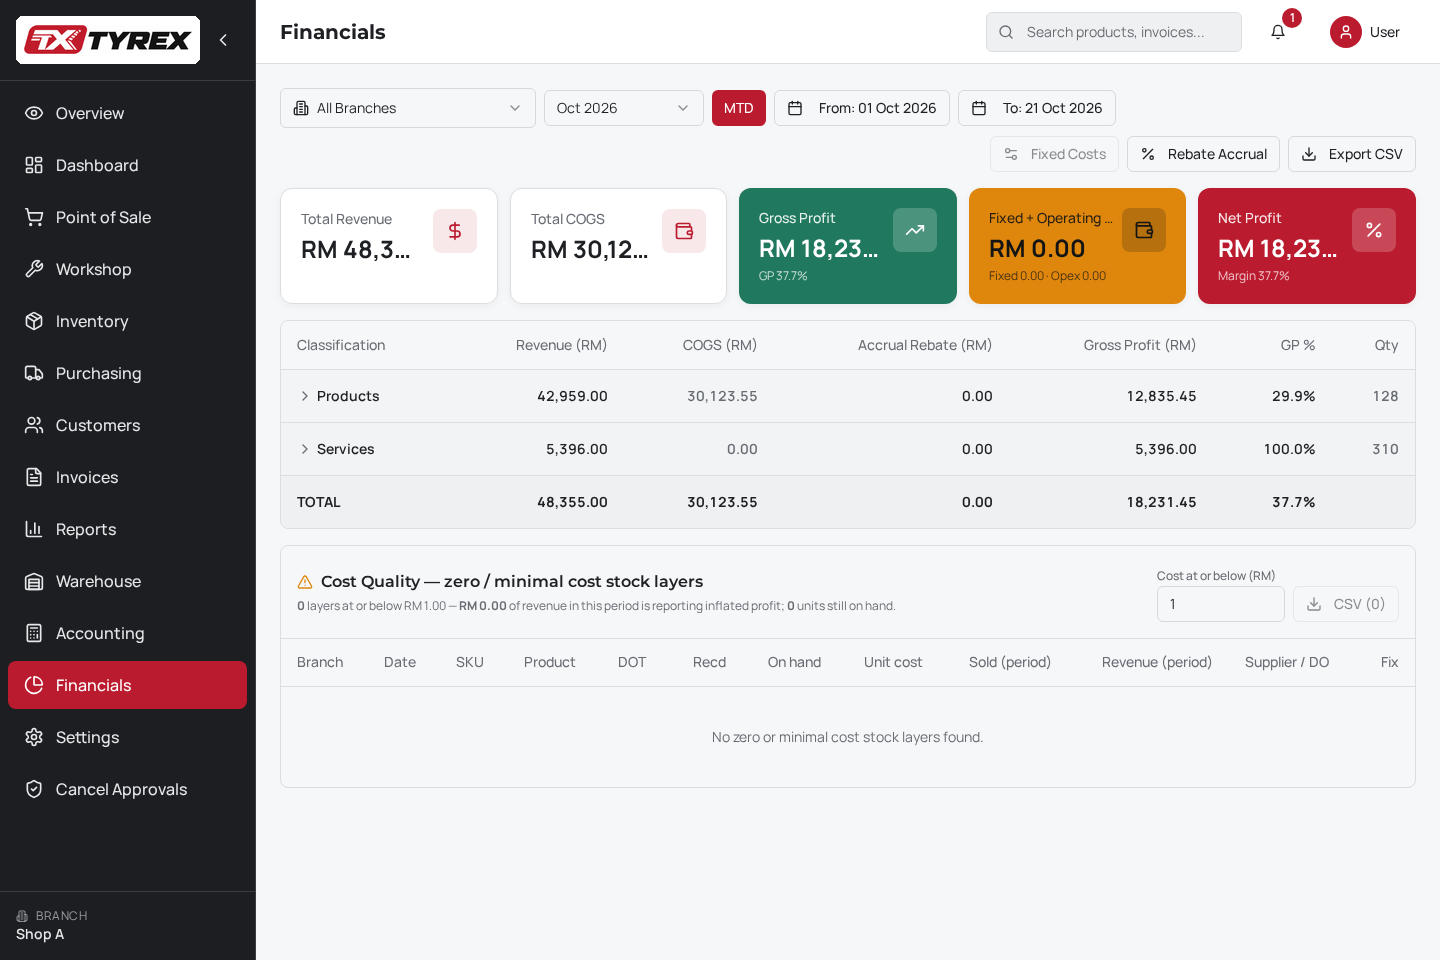
Task: Click the calendar icon in To date
Action: click(x=979, y=108)
